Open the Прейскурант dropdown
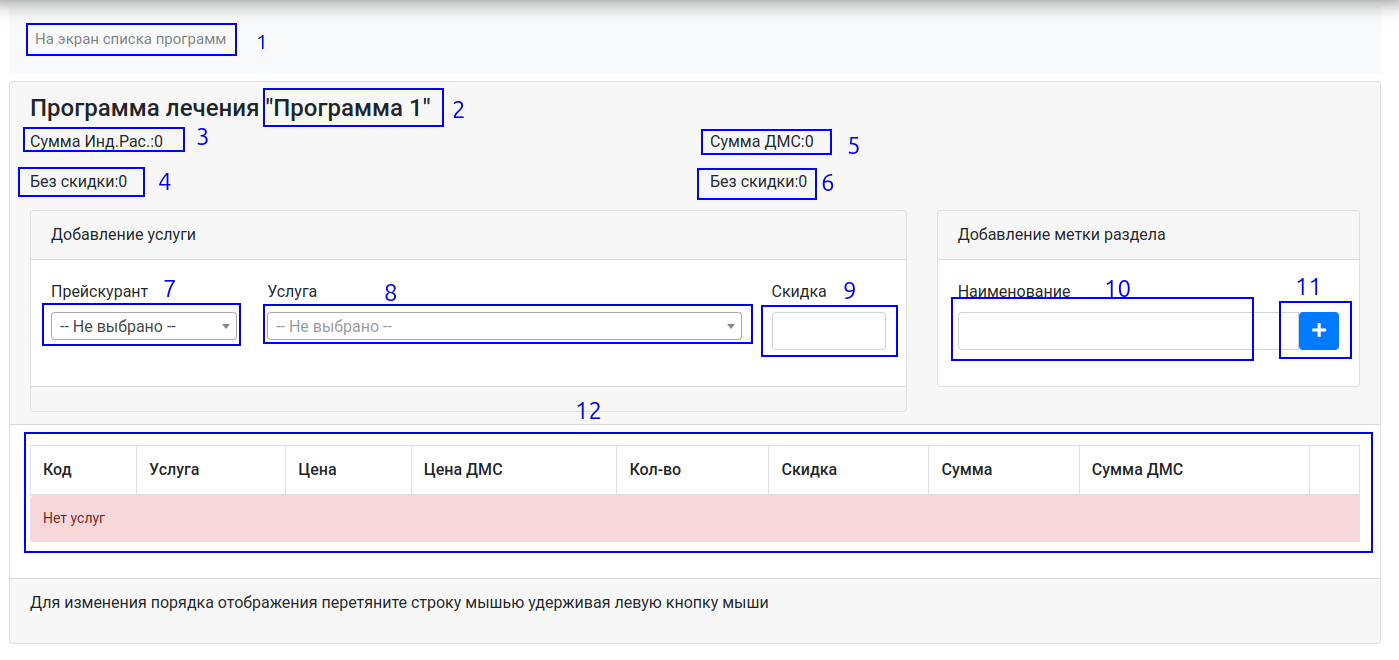Screen dimensions: 1399x660 tap(144, 326)
